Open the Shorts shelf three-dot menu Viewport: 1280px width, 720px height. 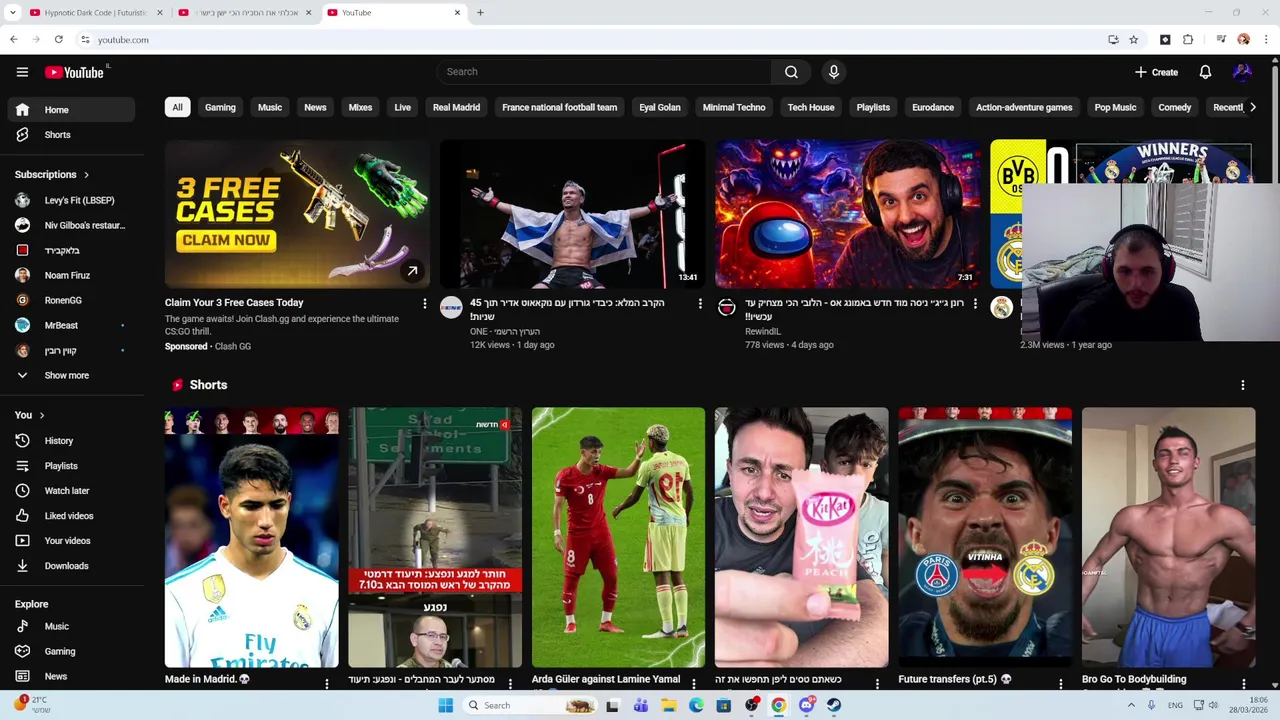[1243, 385]
